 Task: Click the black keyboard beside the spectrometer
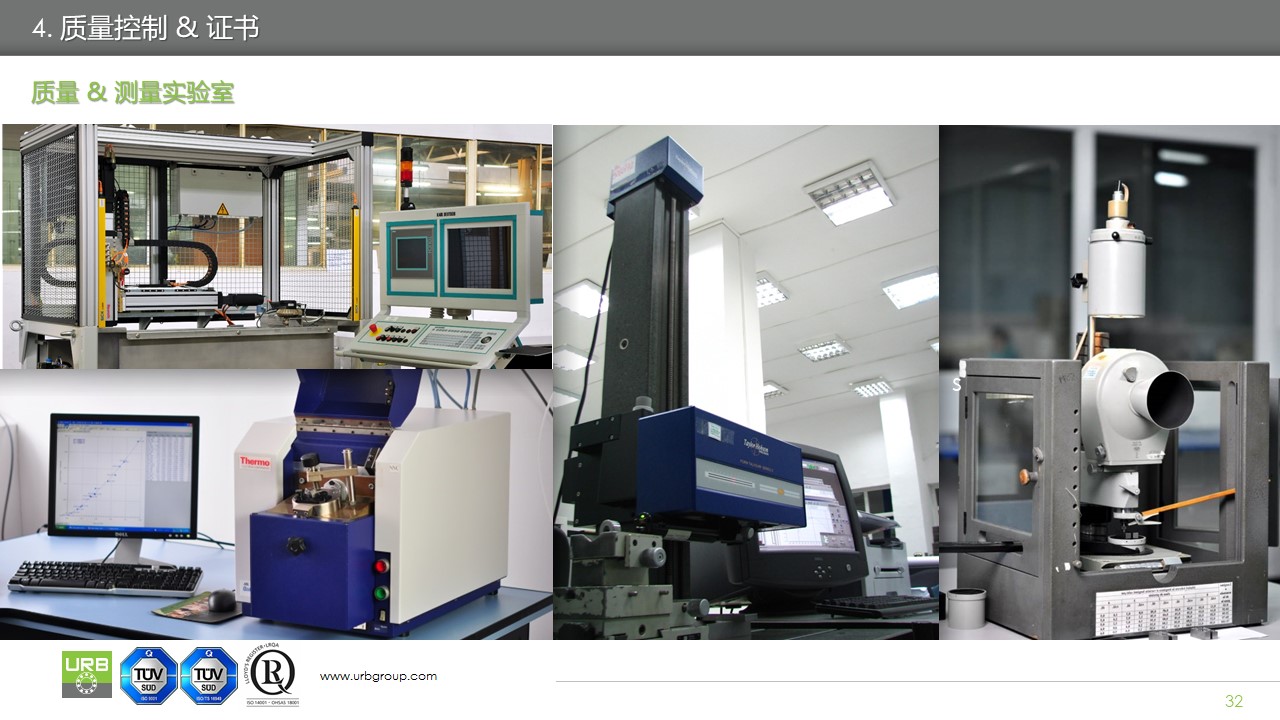pos(104,577)
